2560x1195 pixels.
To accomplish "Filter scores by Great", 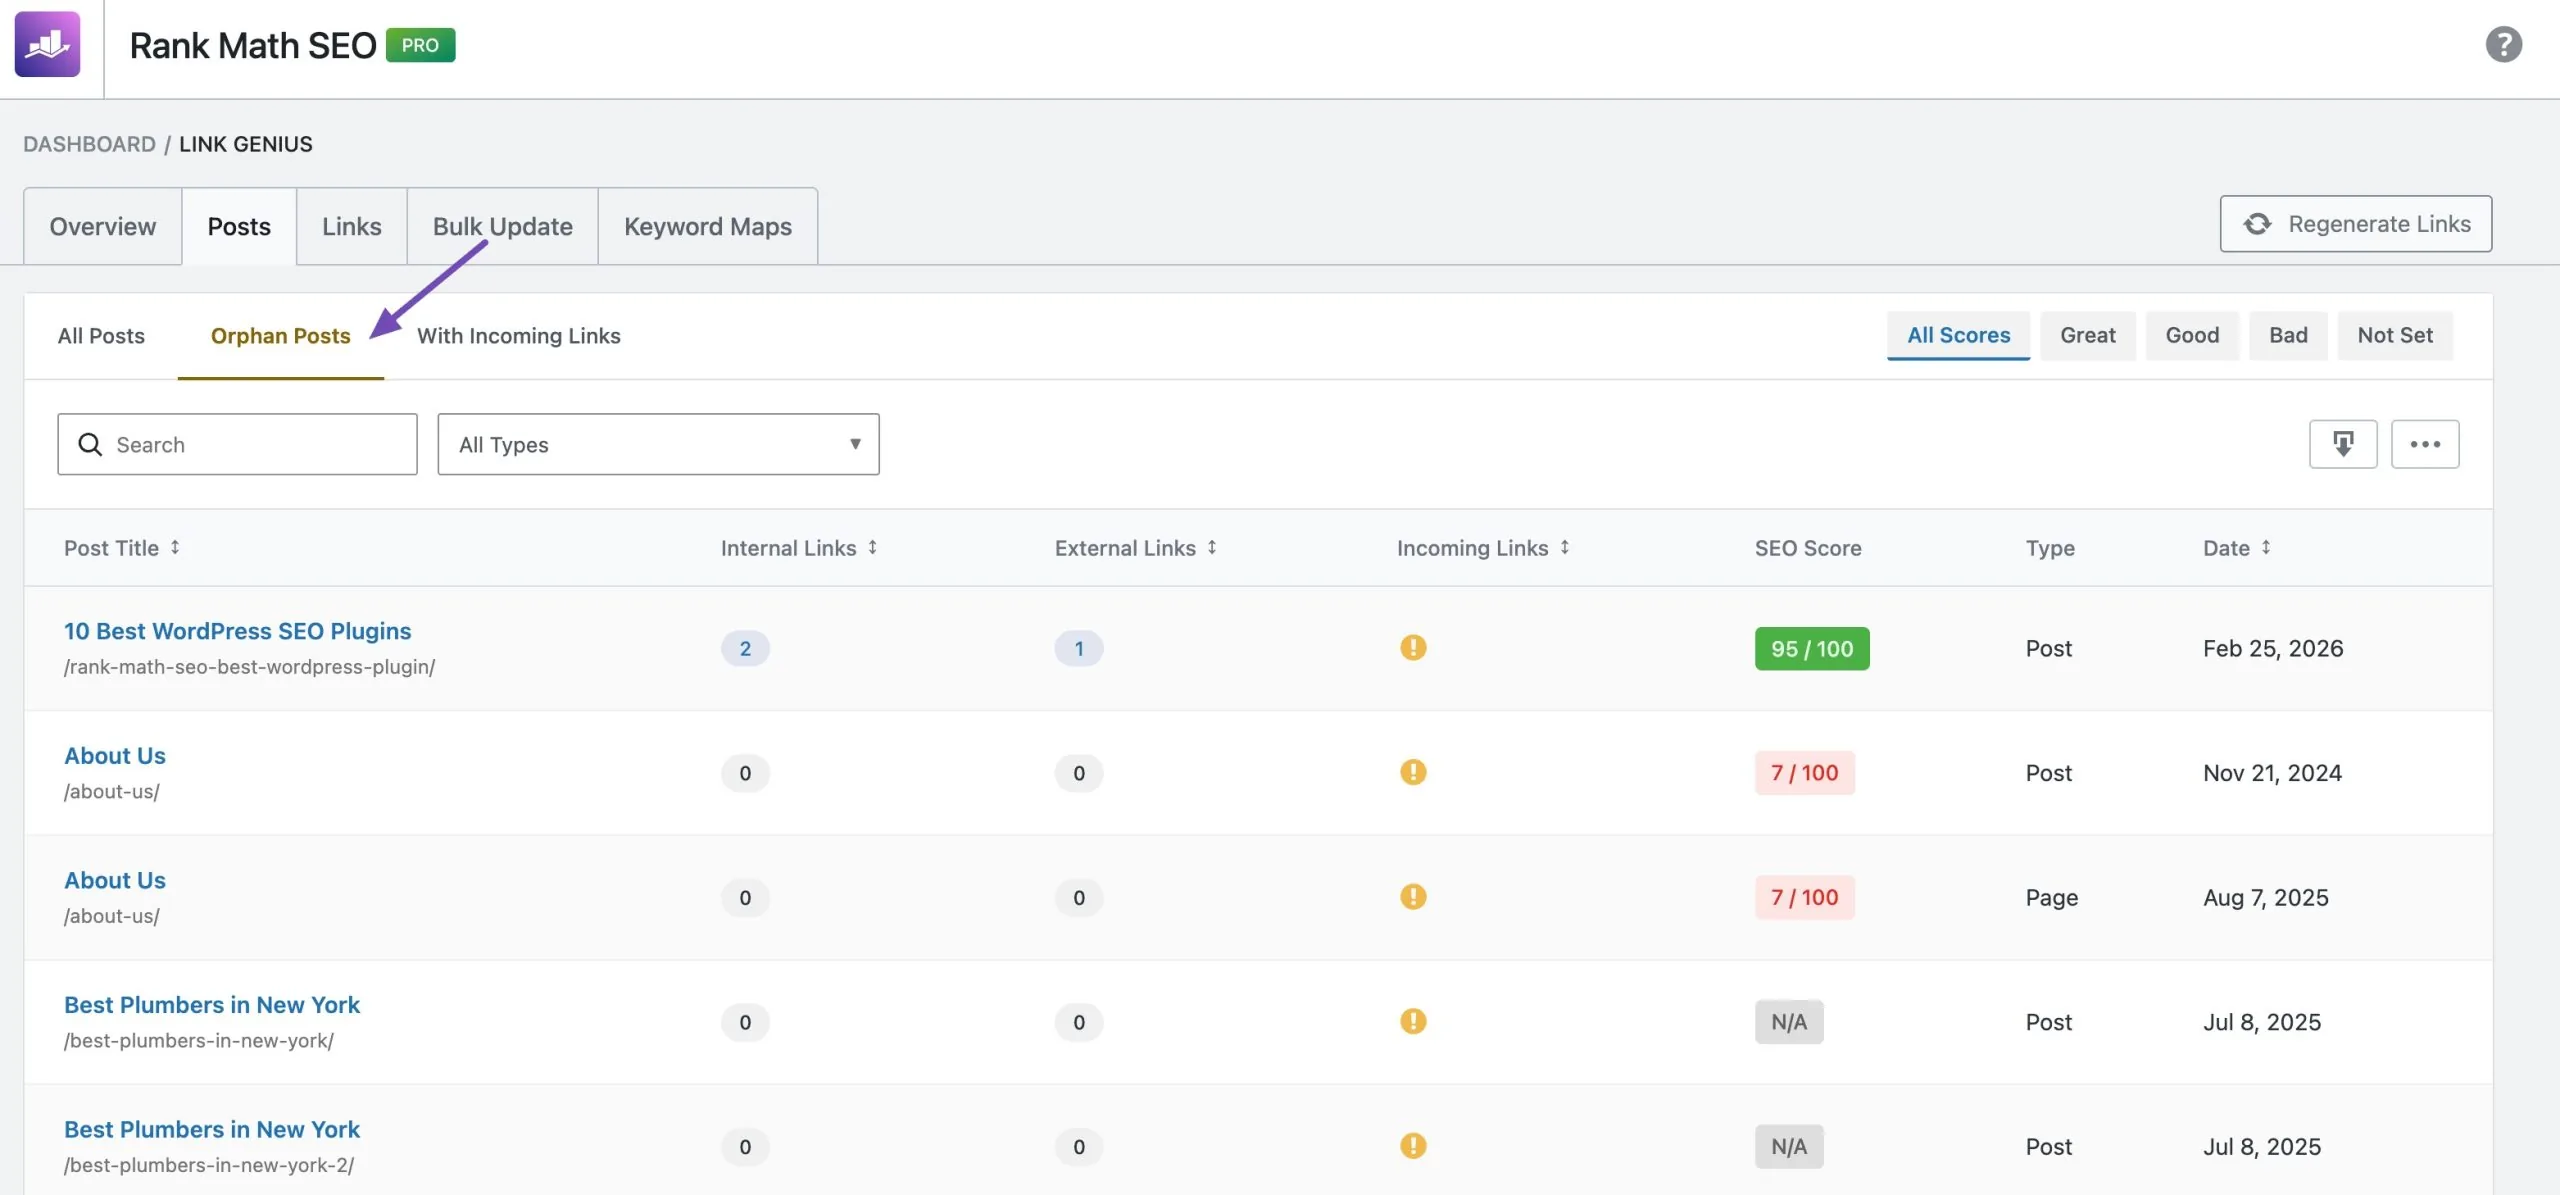I will point(2087,335).
